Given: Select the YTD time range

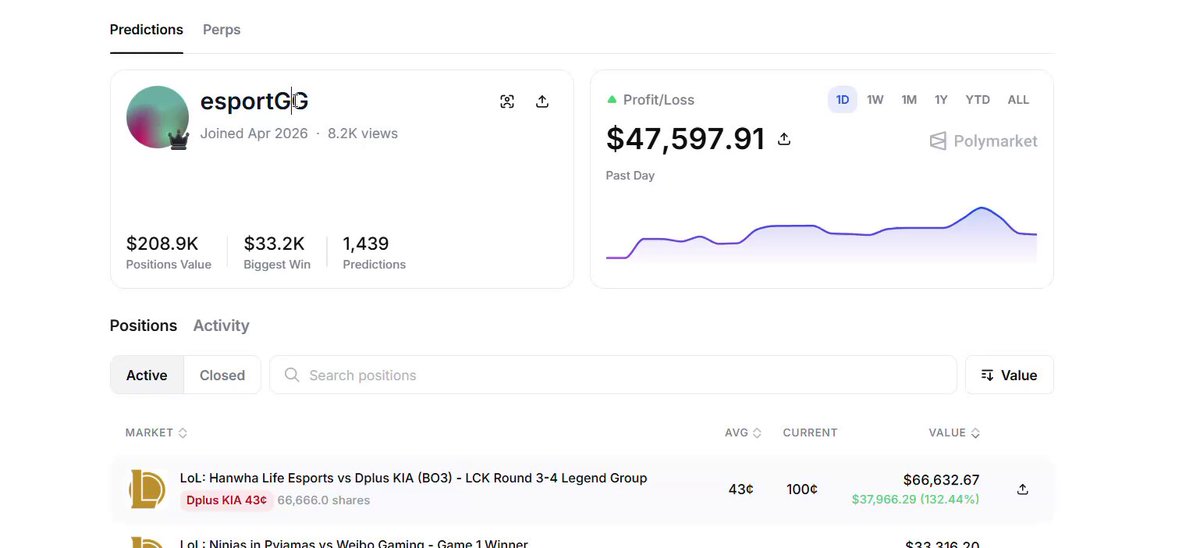Looking at the screenshot, I should 977,100.
